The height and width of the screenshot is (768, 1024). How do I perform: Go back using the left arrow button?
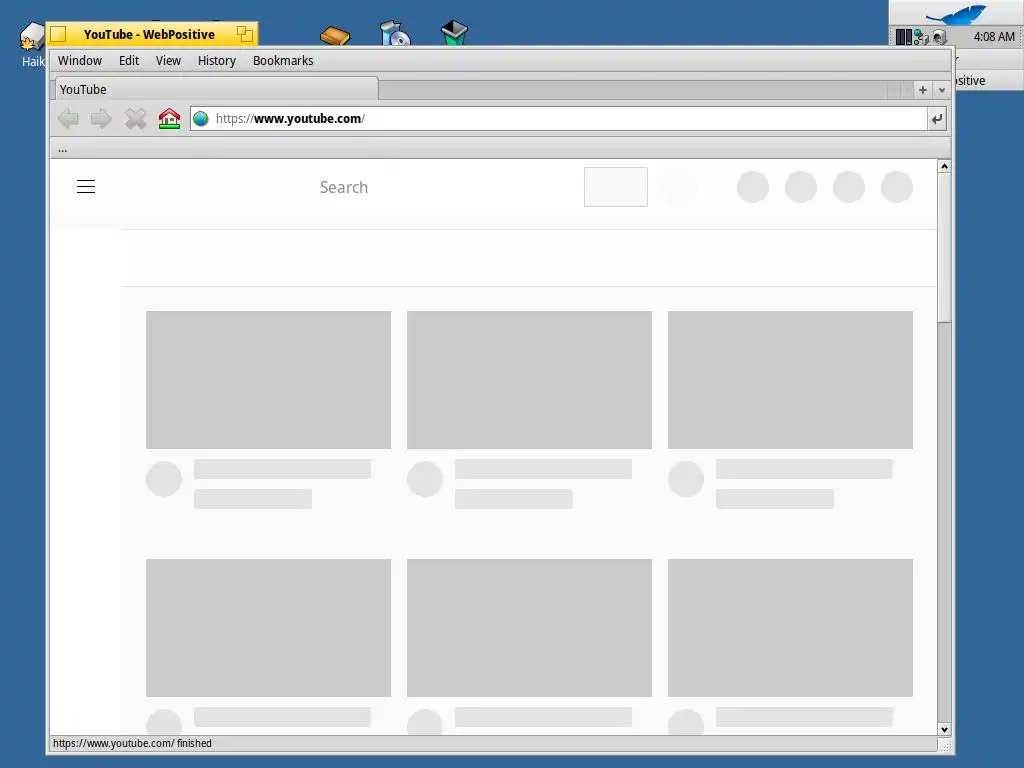69,119
